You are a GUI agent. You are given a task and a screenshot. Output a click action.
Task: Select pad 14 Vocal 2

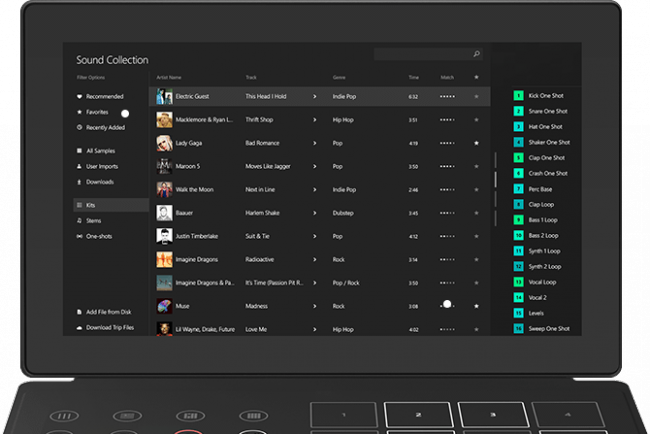[530, 298]
